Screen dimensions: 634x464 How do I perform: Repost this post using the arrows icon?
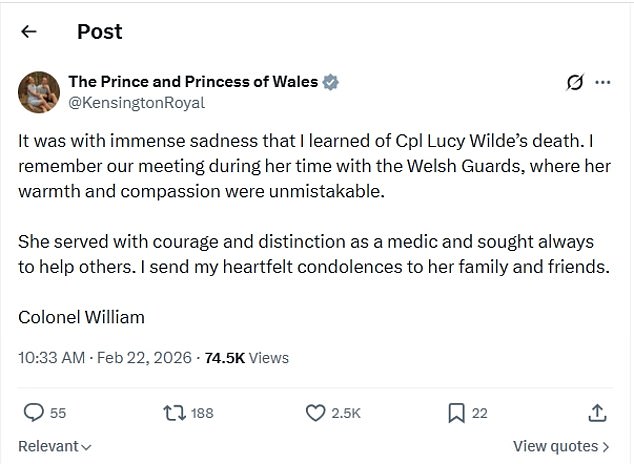pos(174,412)
